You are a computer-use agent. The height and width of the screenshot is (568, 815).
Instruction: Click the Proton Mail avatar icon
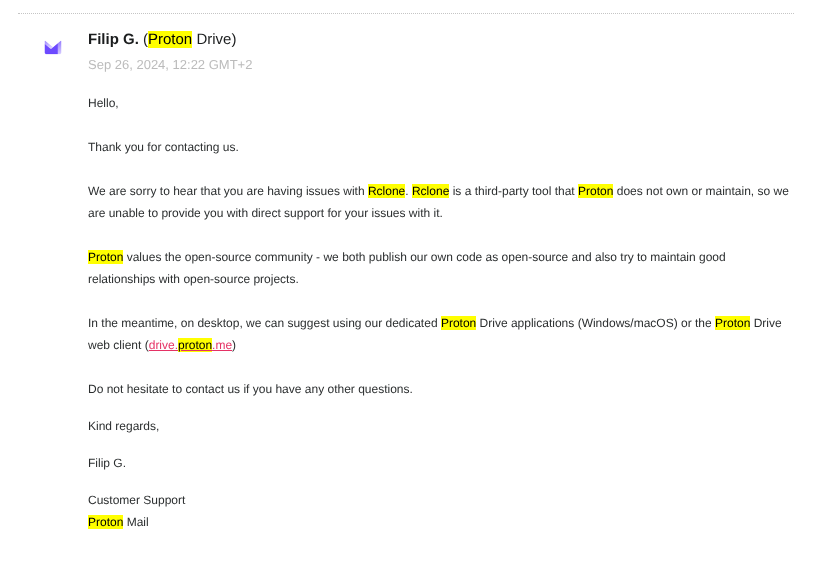[x=53, y=47]
